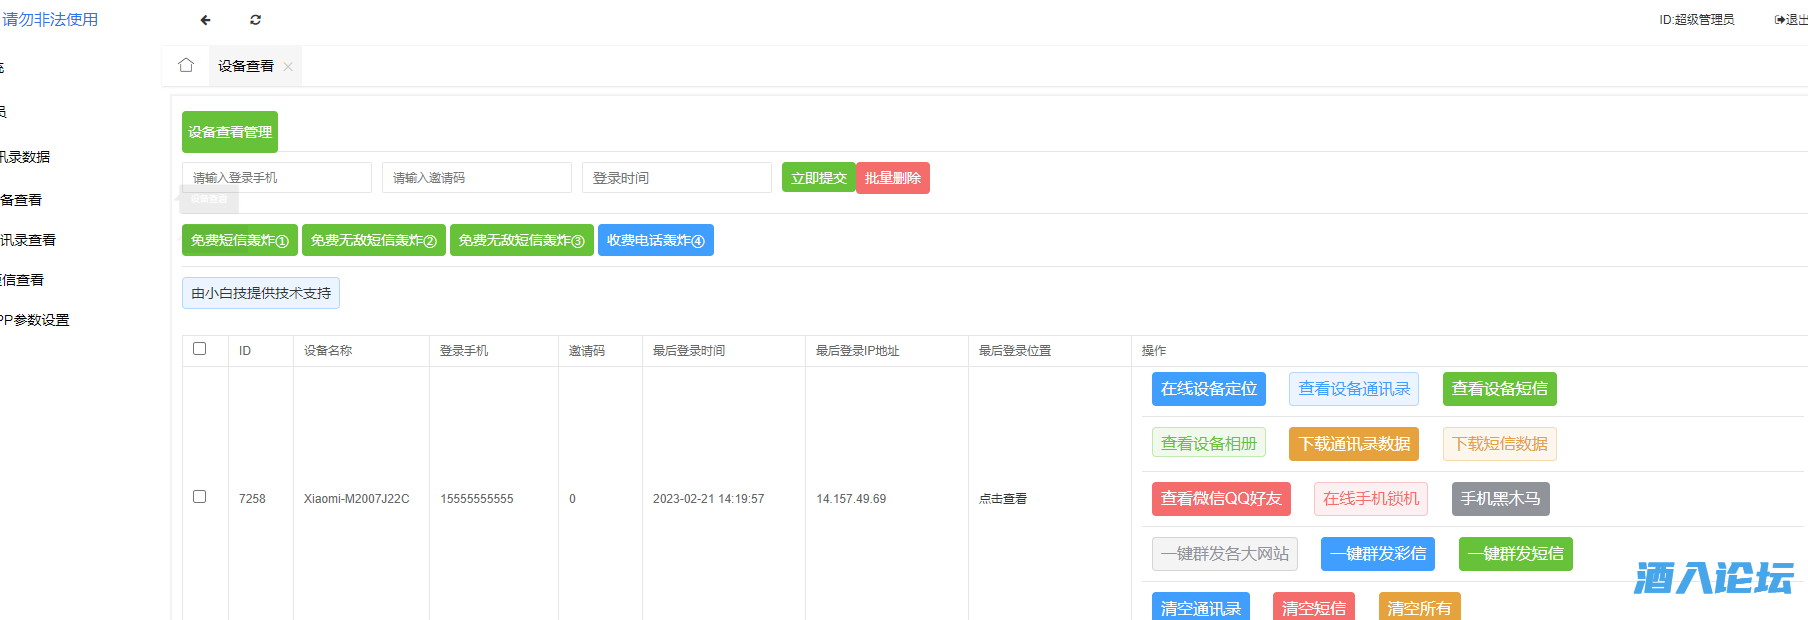The image size is (1808, 620).
Task: Check the checkbox for row ID 7258
Action: [200, 497]
